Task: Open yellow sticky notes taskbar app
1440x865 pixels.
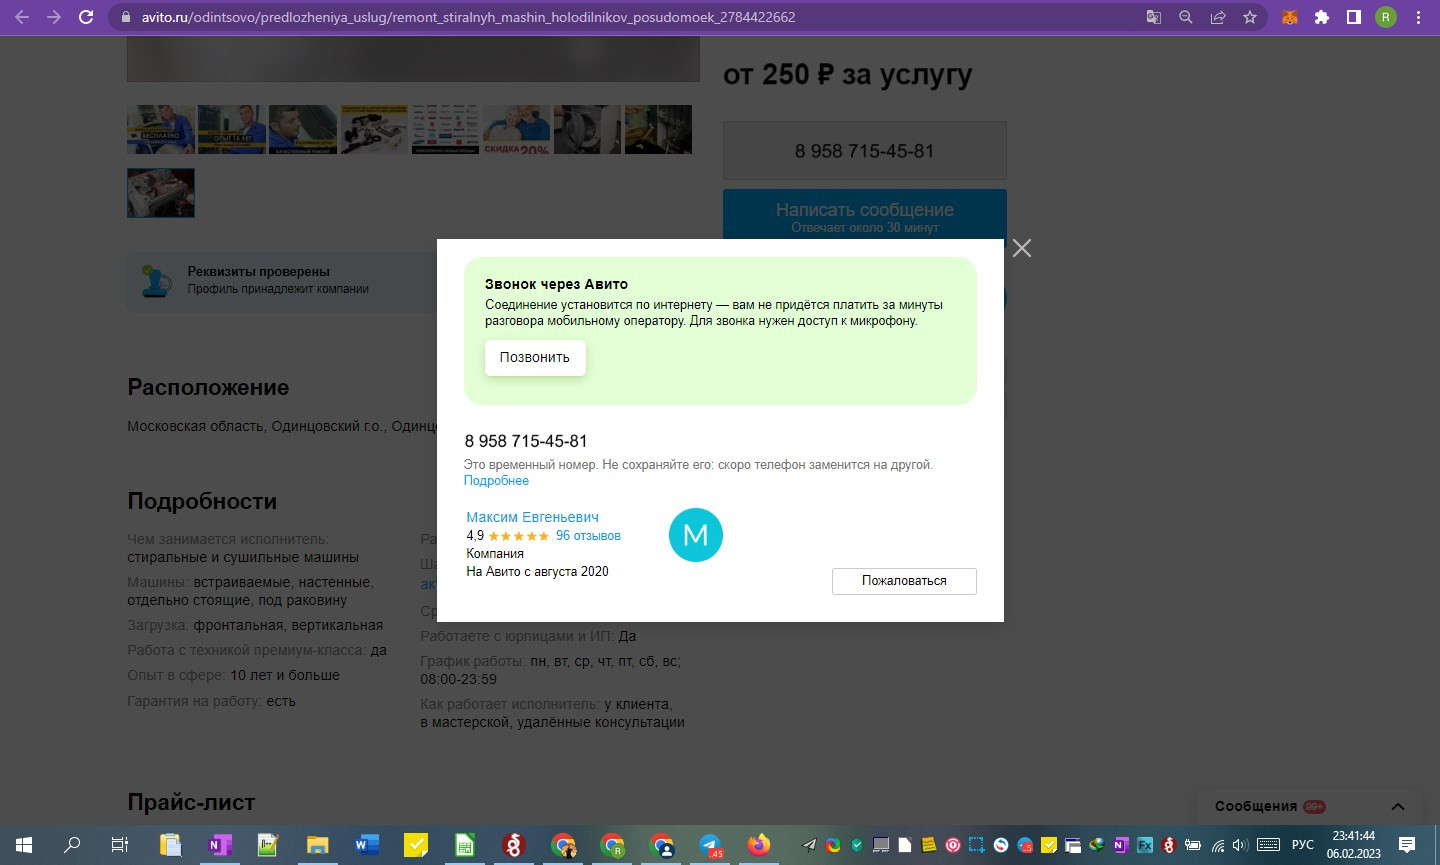Action: coord(415,845)
